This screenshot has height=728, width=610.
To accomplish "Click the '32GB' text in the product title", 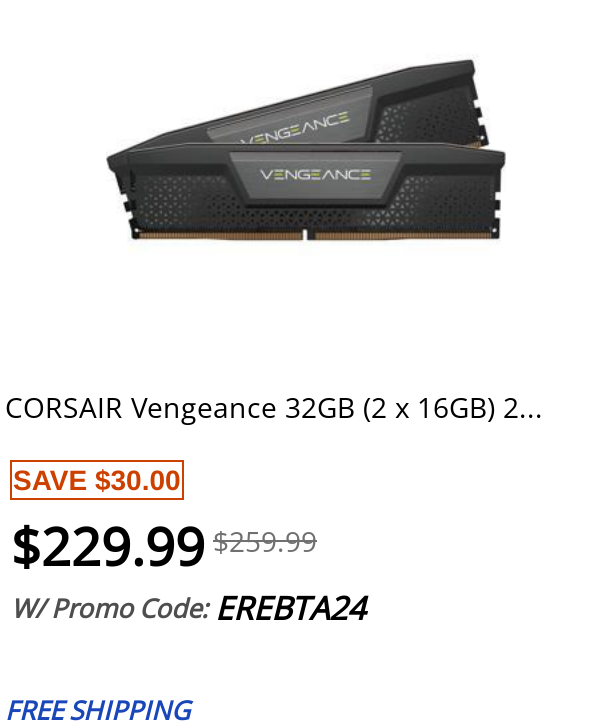I will (x=320, y=409).
